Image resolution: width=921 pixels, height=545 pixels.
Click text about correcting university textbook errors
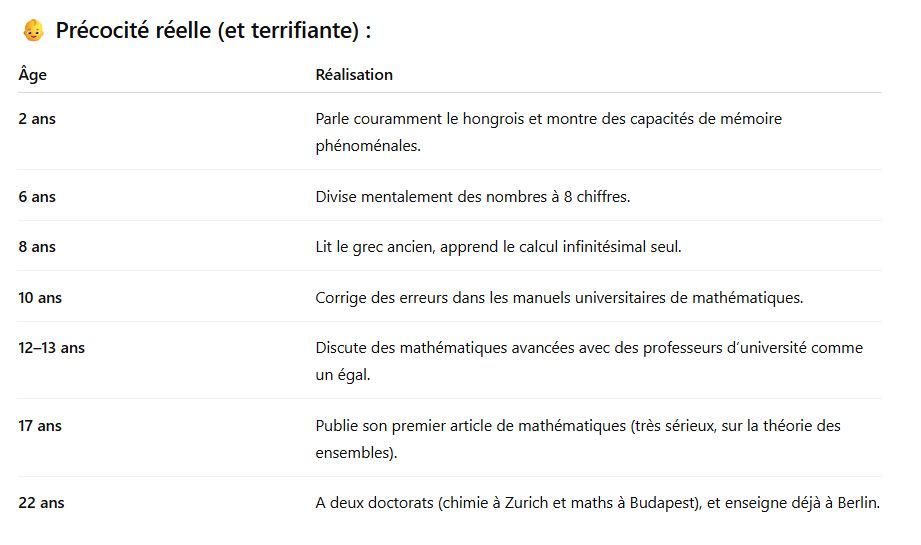tap(559, 298)
